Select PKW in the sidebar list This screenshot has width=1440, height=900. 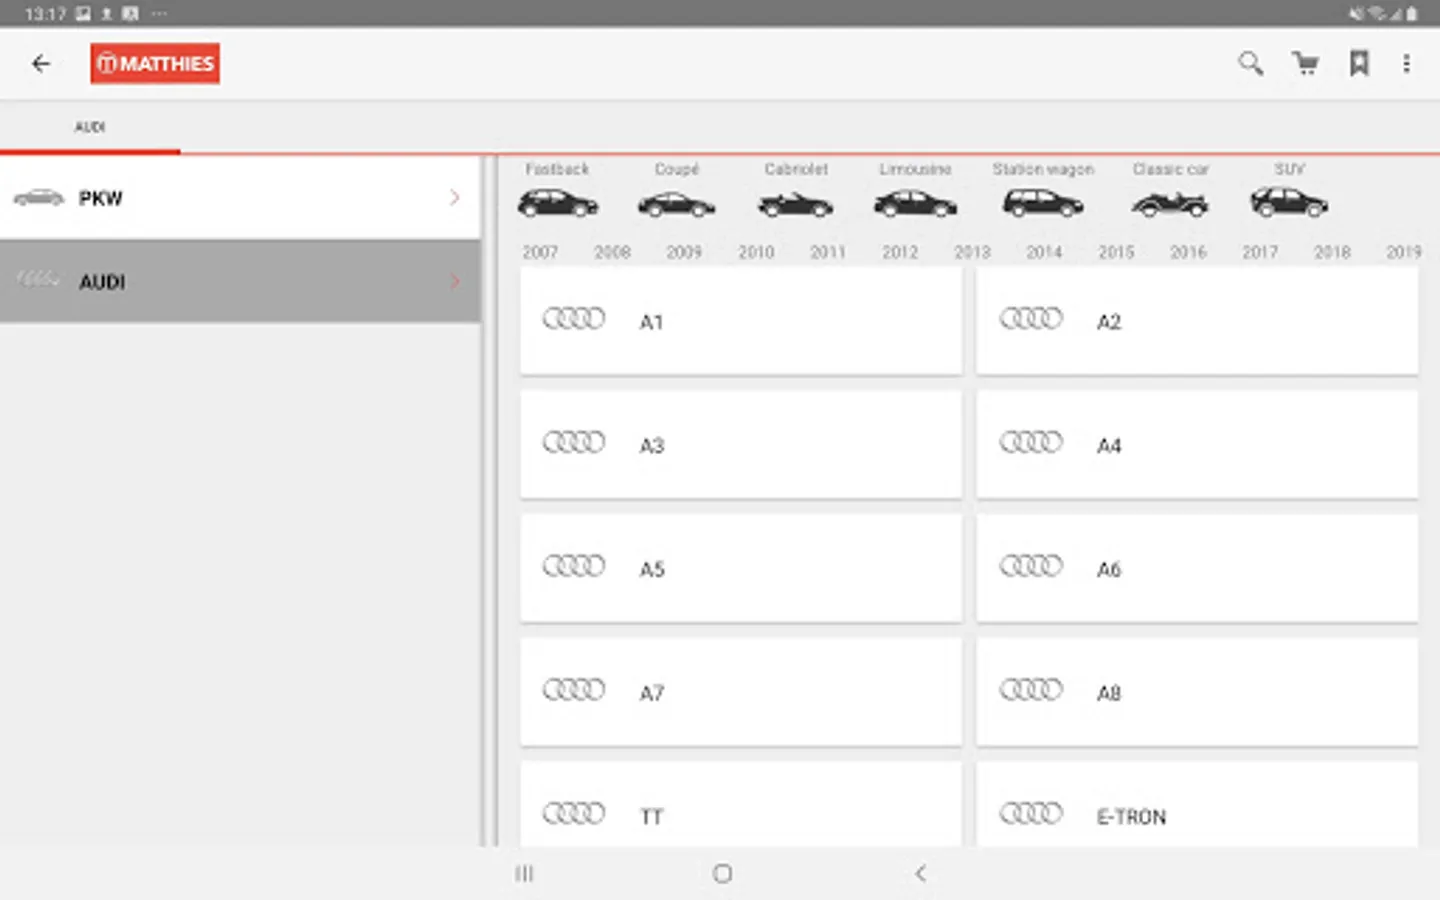coord(240,198)
